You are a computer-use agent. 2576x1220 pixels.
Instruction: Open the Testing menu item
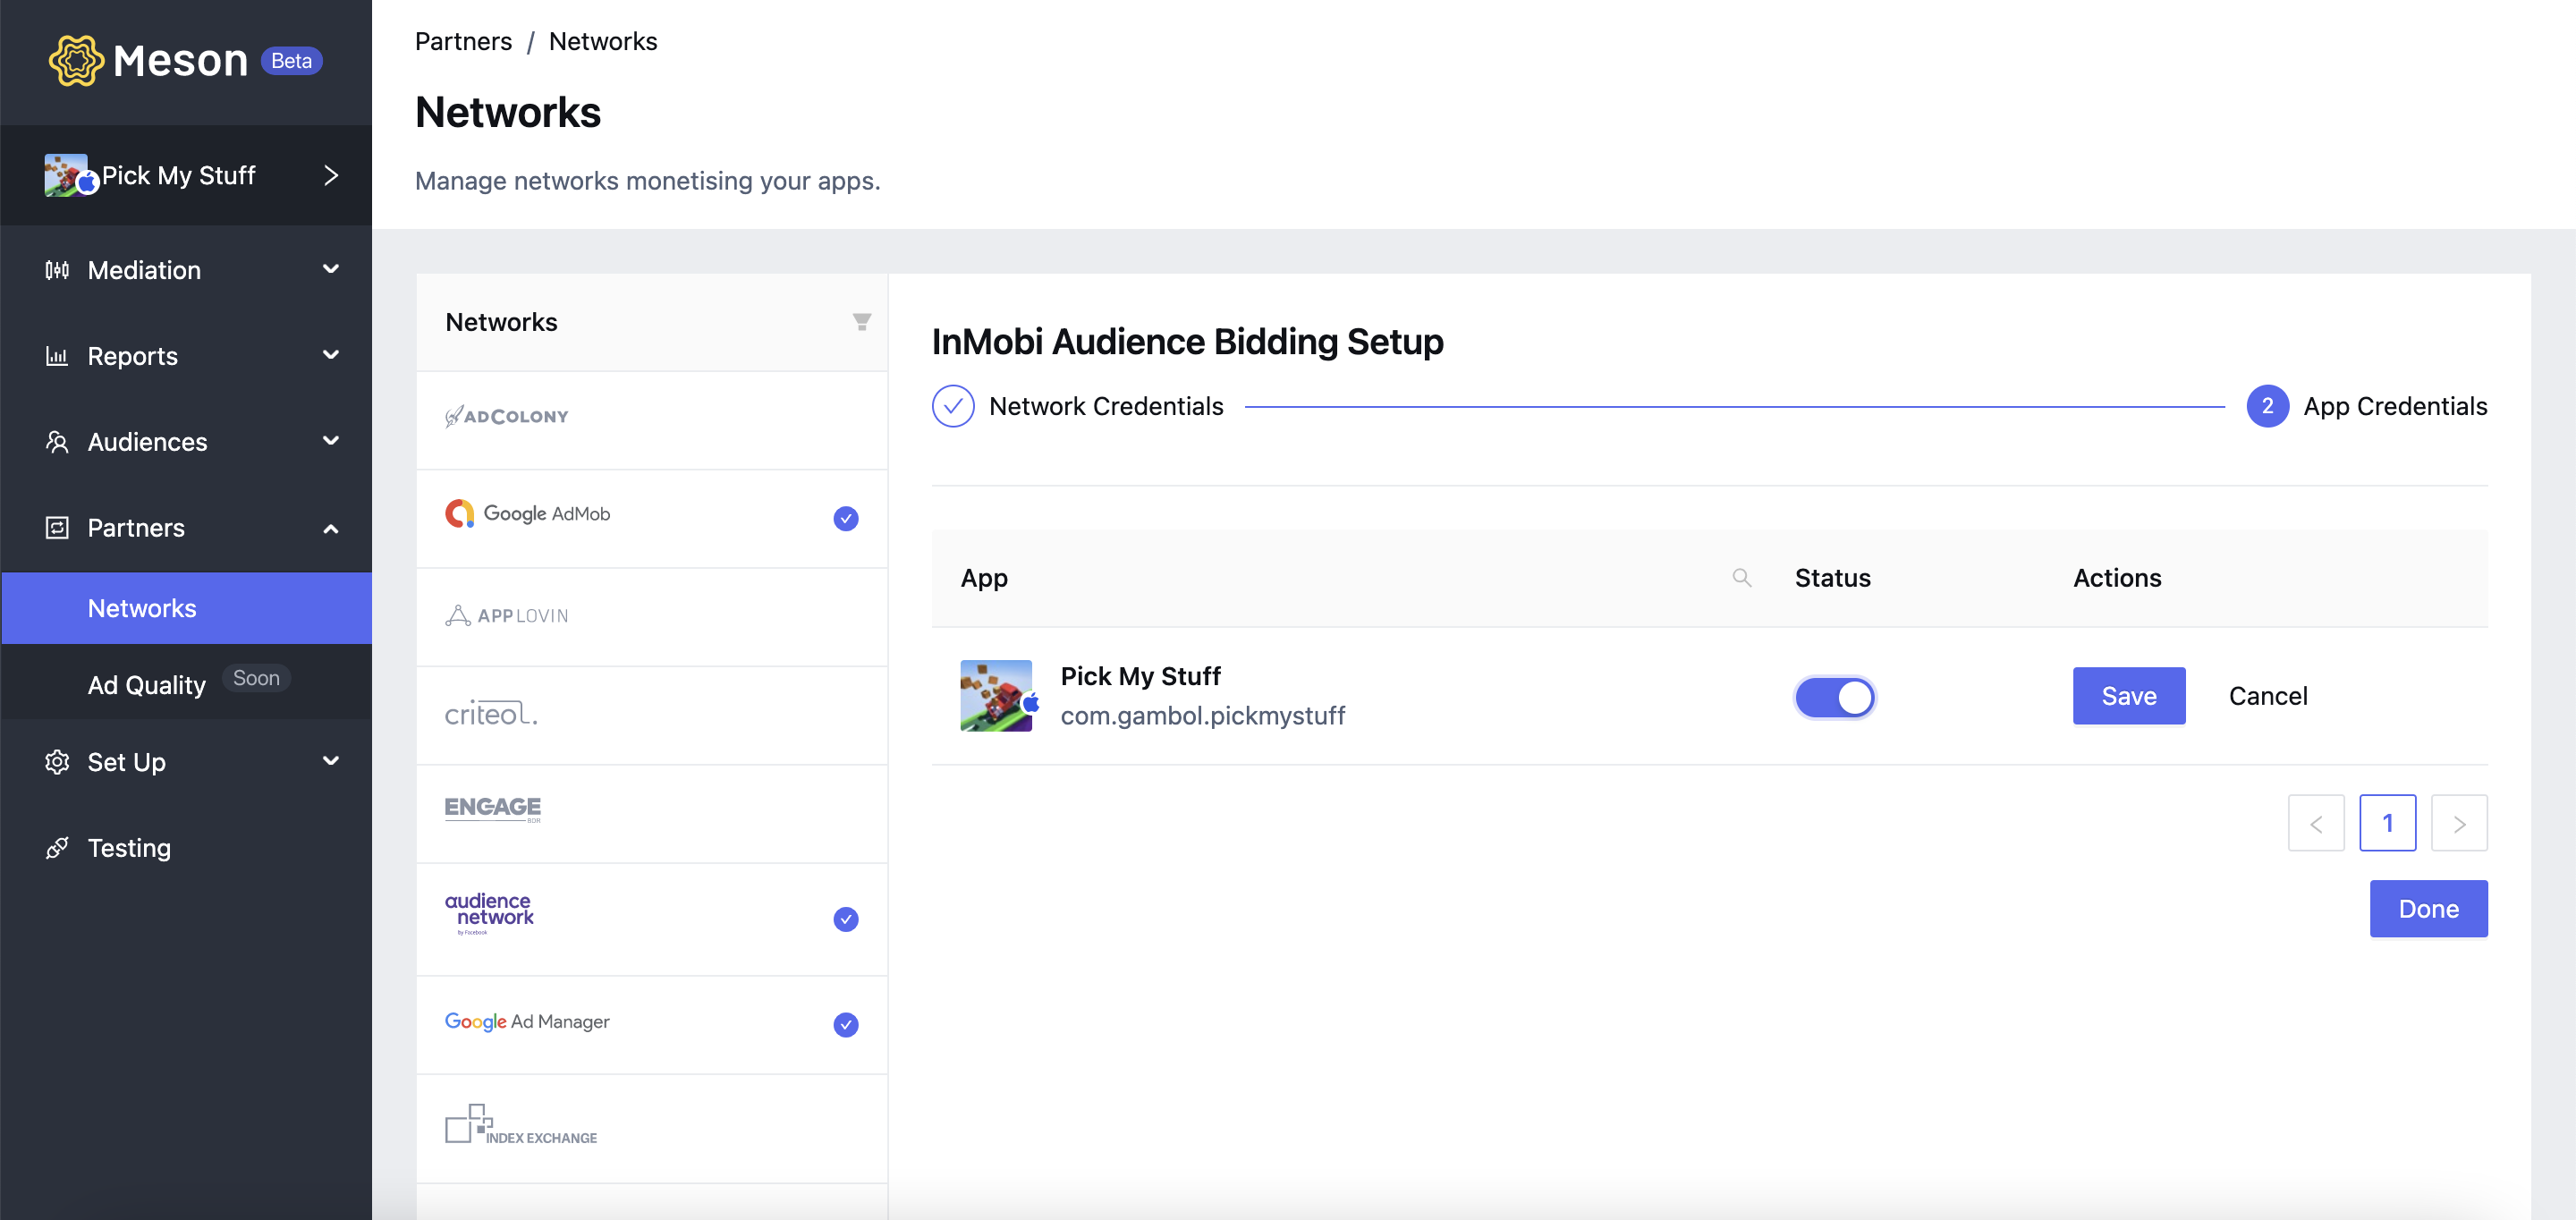click(129, 848)
